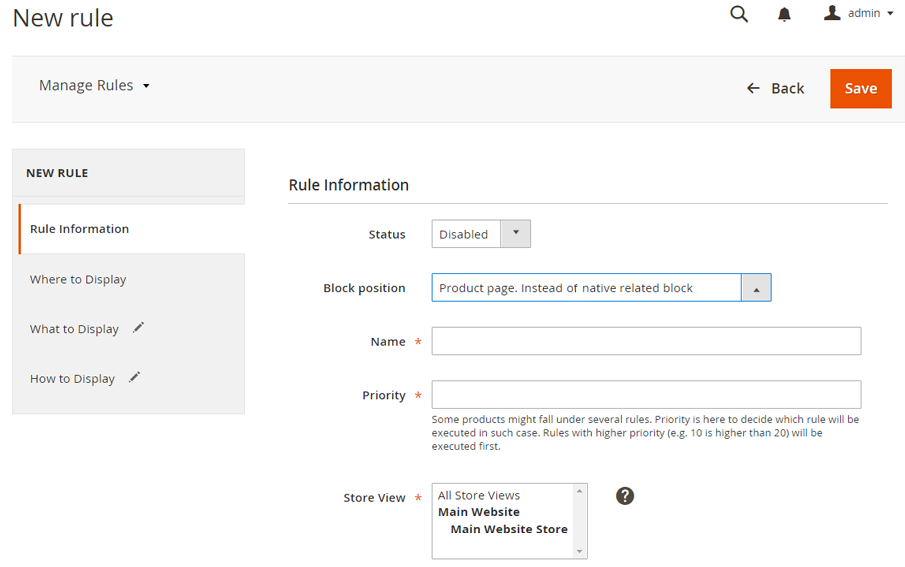The image size is (905, 567).
Task: Open the Status dropdown
Action: 481,234
